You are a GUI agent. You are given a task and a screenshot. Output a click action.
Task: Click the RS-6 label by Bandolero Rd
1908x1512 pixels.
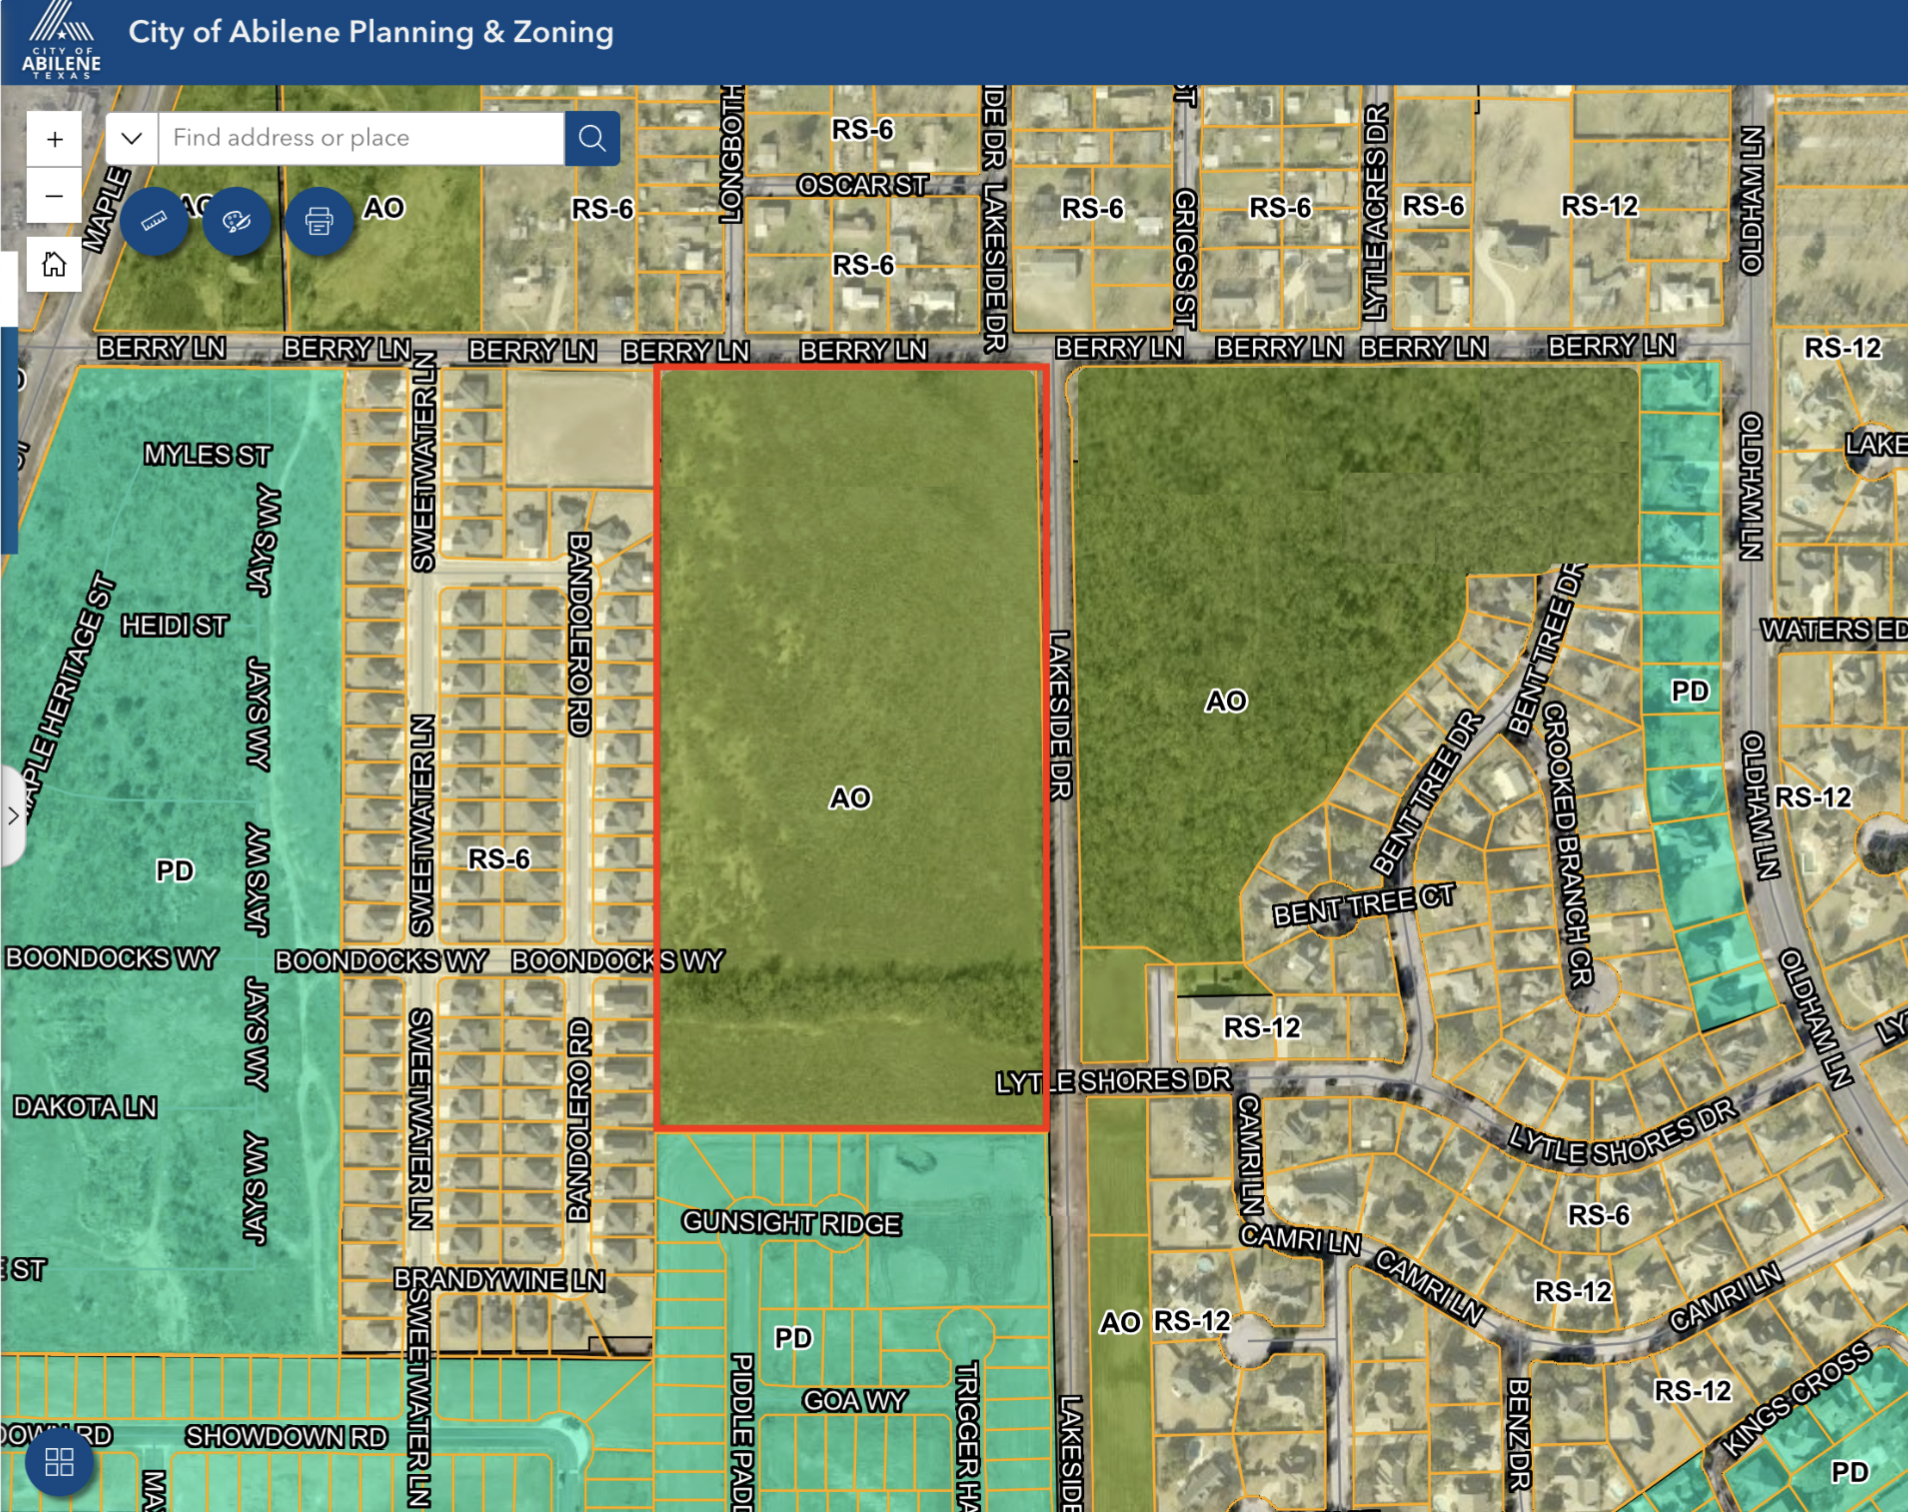(x=499, y=859)
